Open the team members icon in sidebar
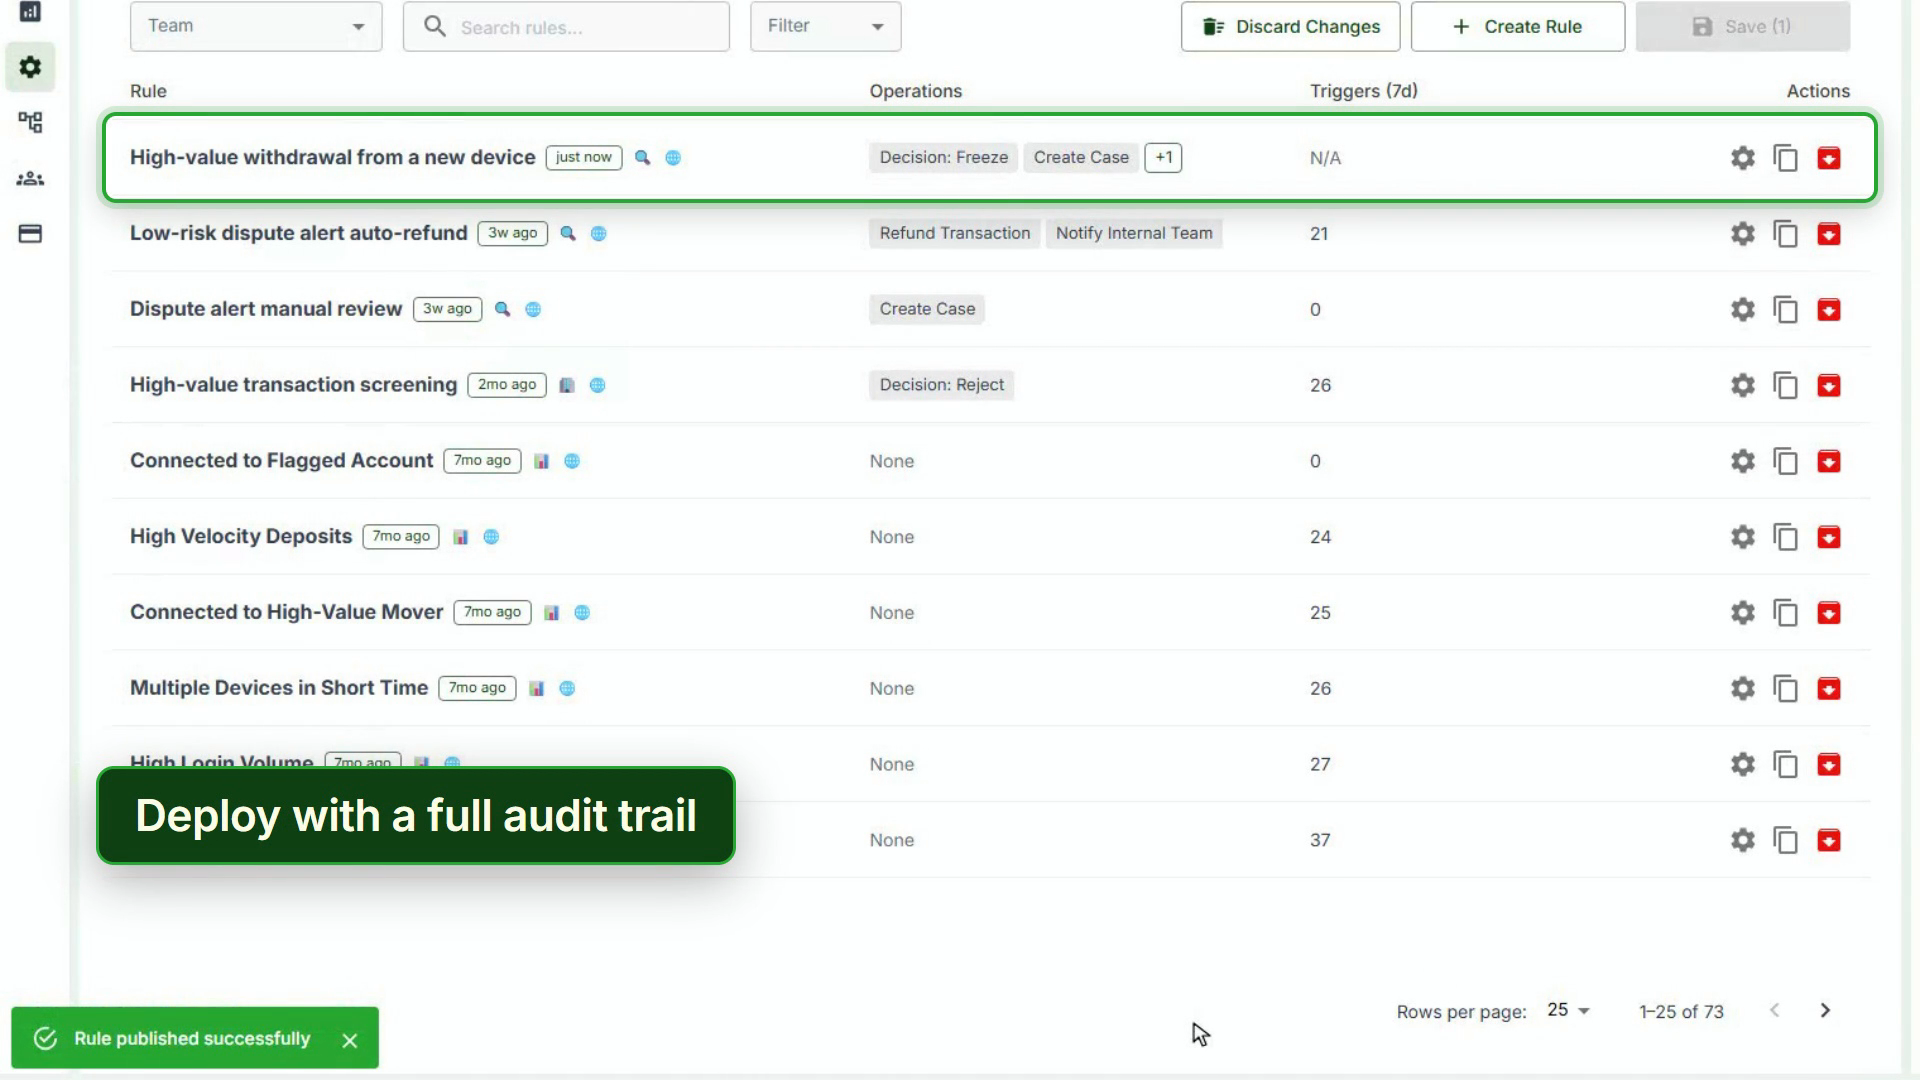 click(30, 179)
